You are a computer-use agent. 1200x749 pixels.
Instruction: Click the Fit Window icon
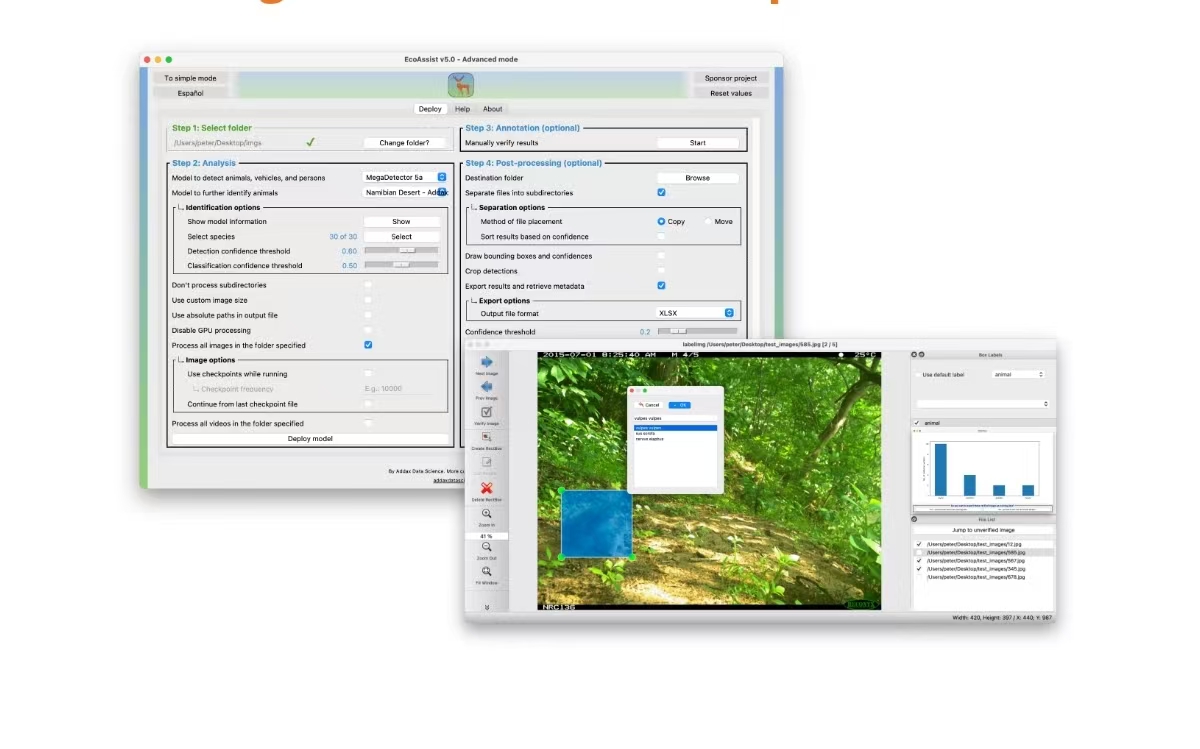487,572
